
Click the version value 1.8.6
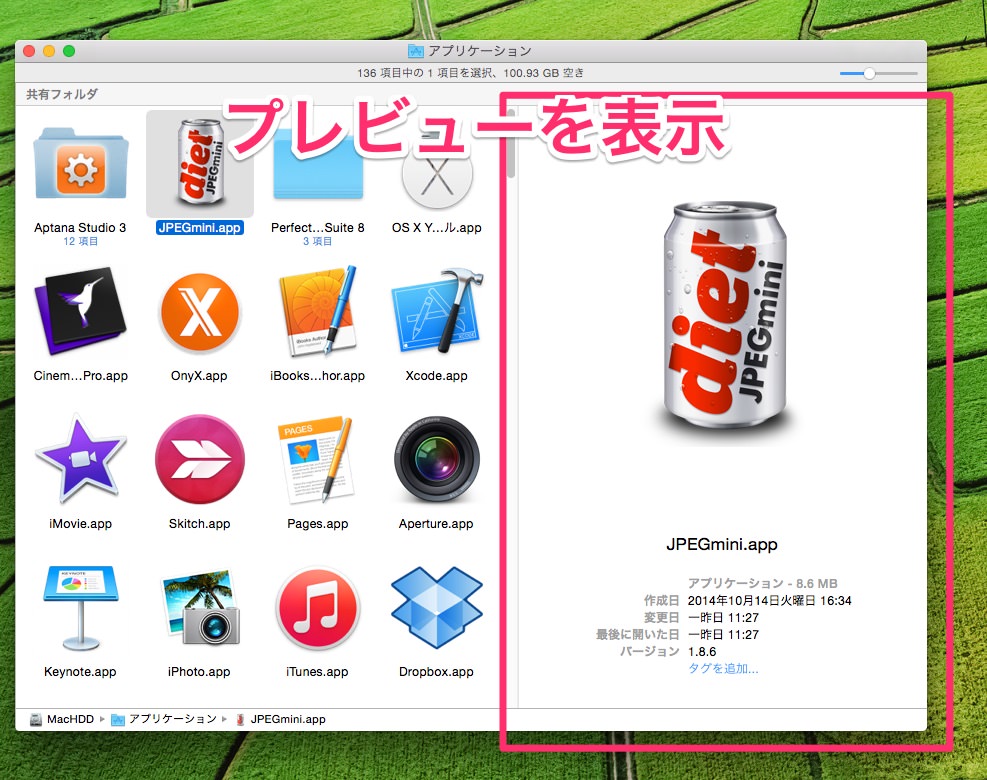[x=702, y=652]
